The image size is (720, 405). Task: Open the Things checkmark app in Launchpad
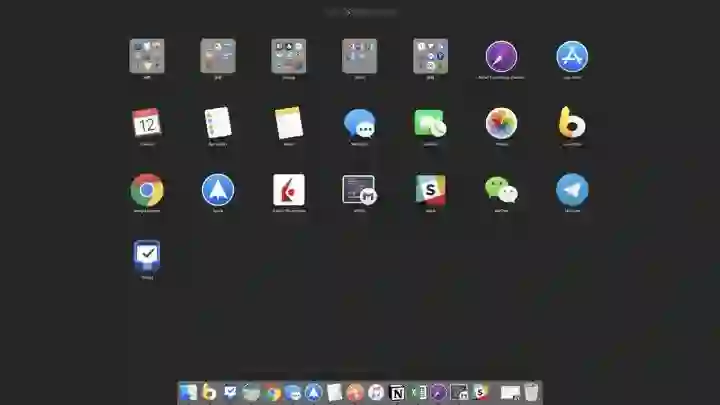click(x=147, y=256)
